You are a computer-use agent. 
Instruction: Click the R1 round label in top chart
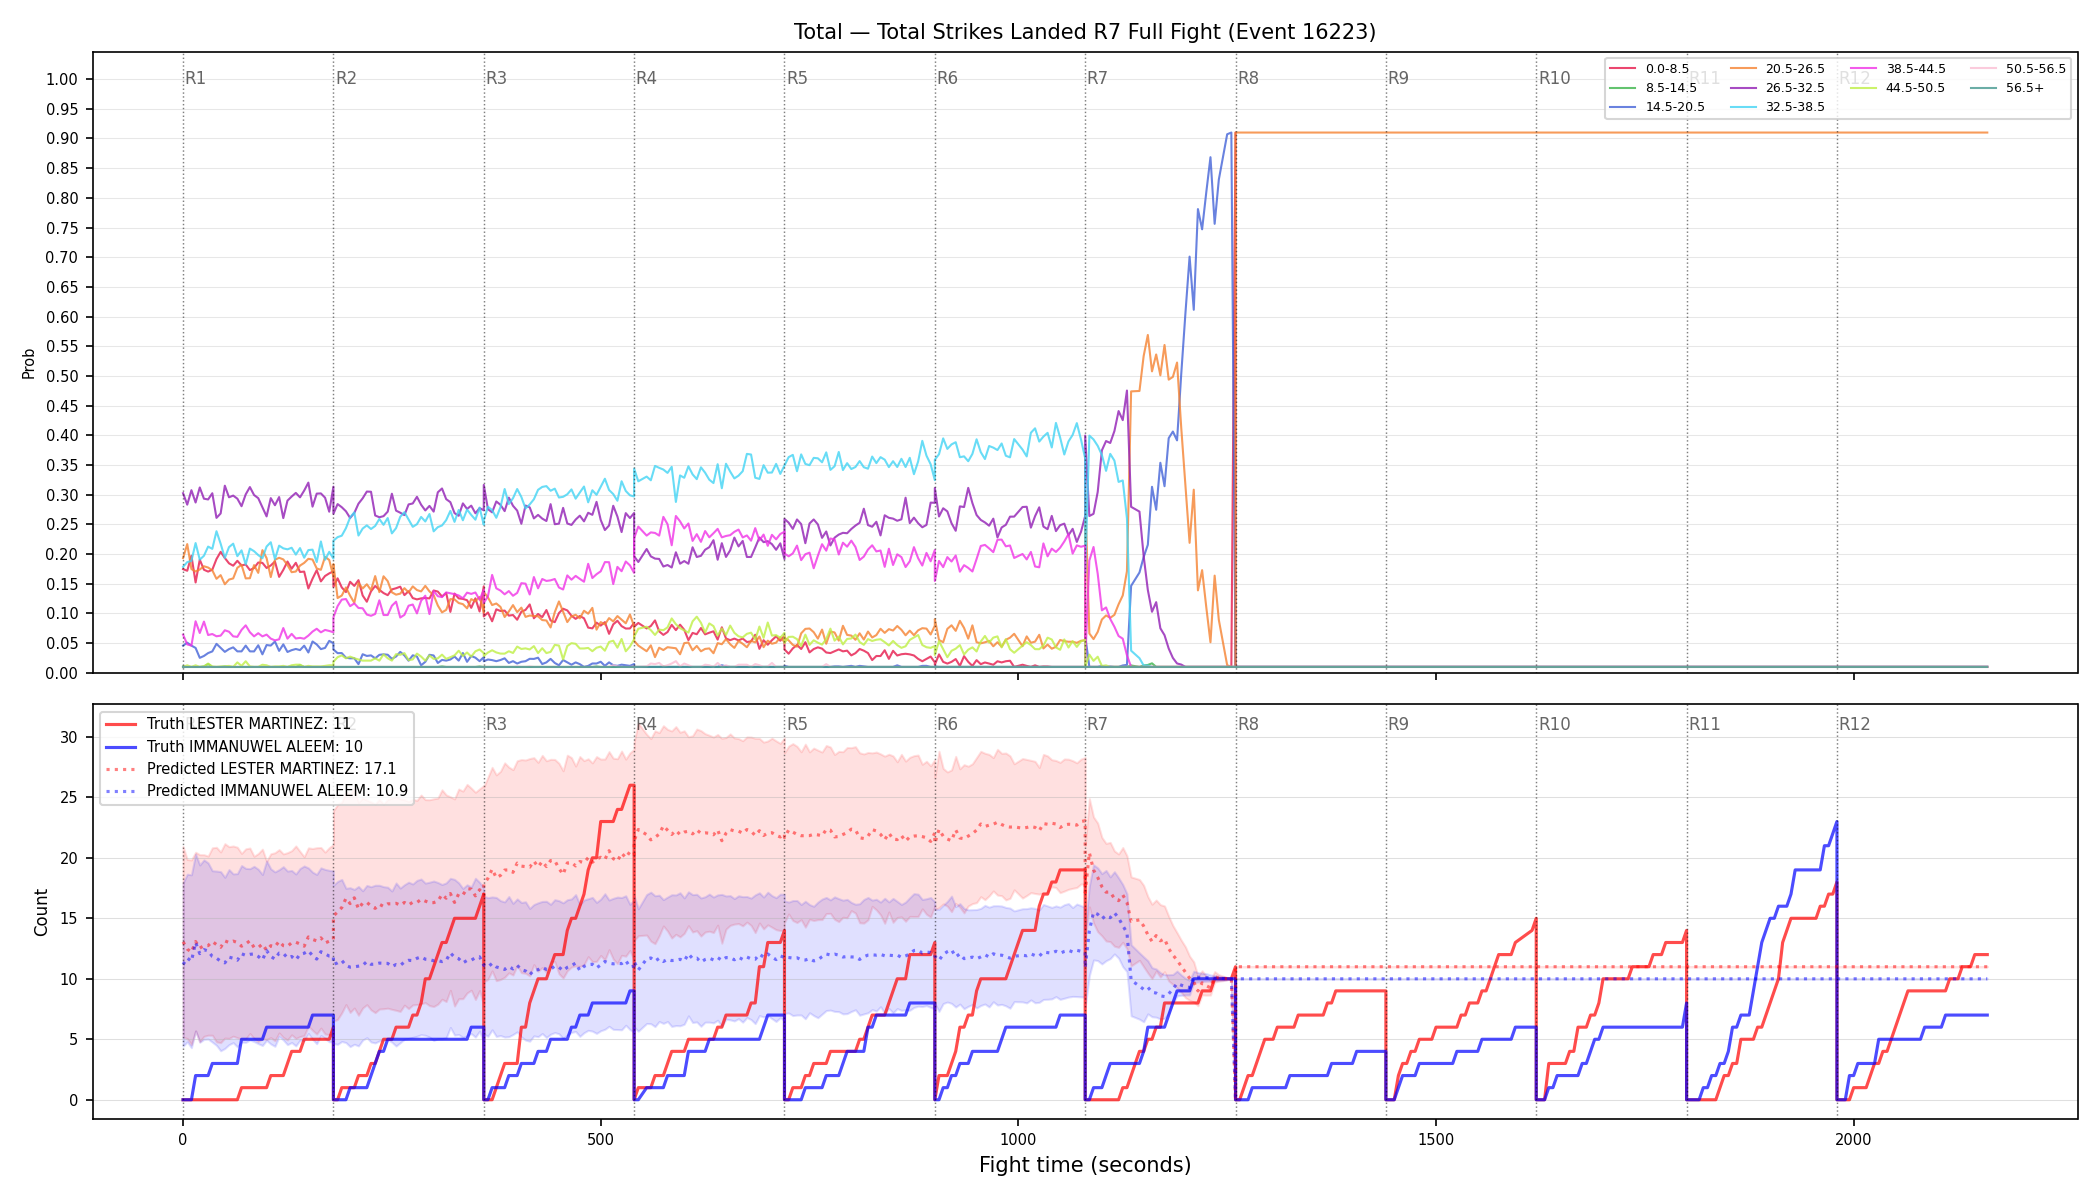195,78
